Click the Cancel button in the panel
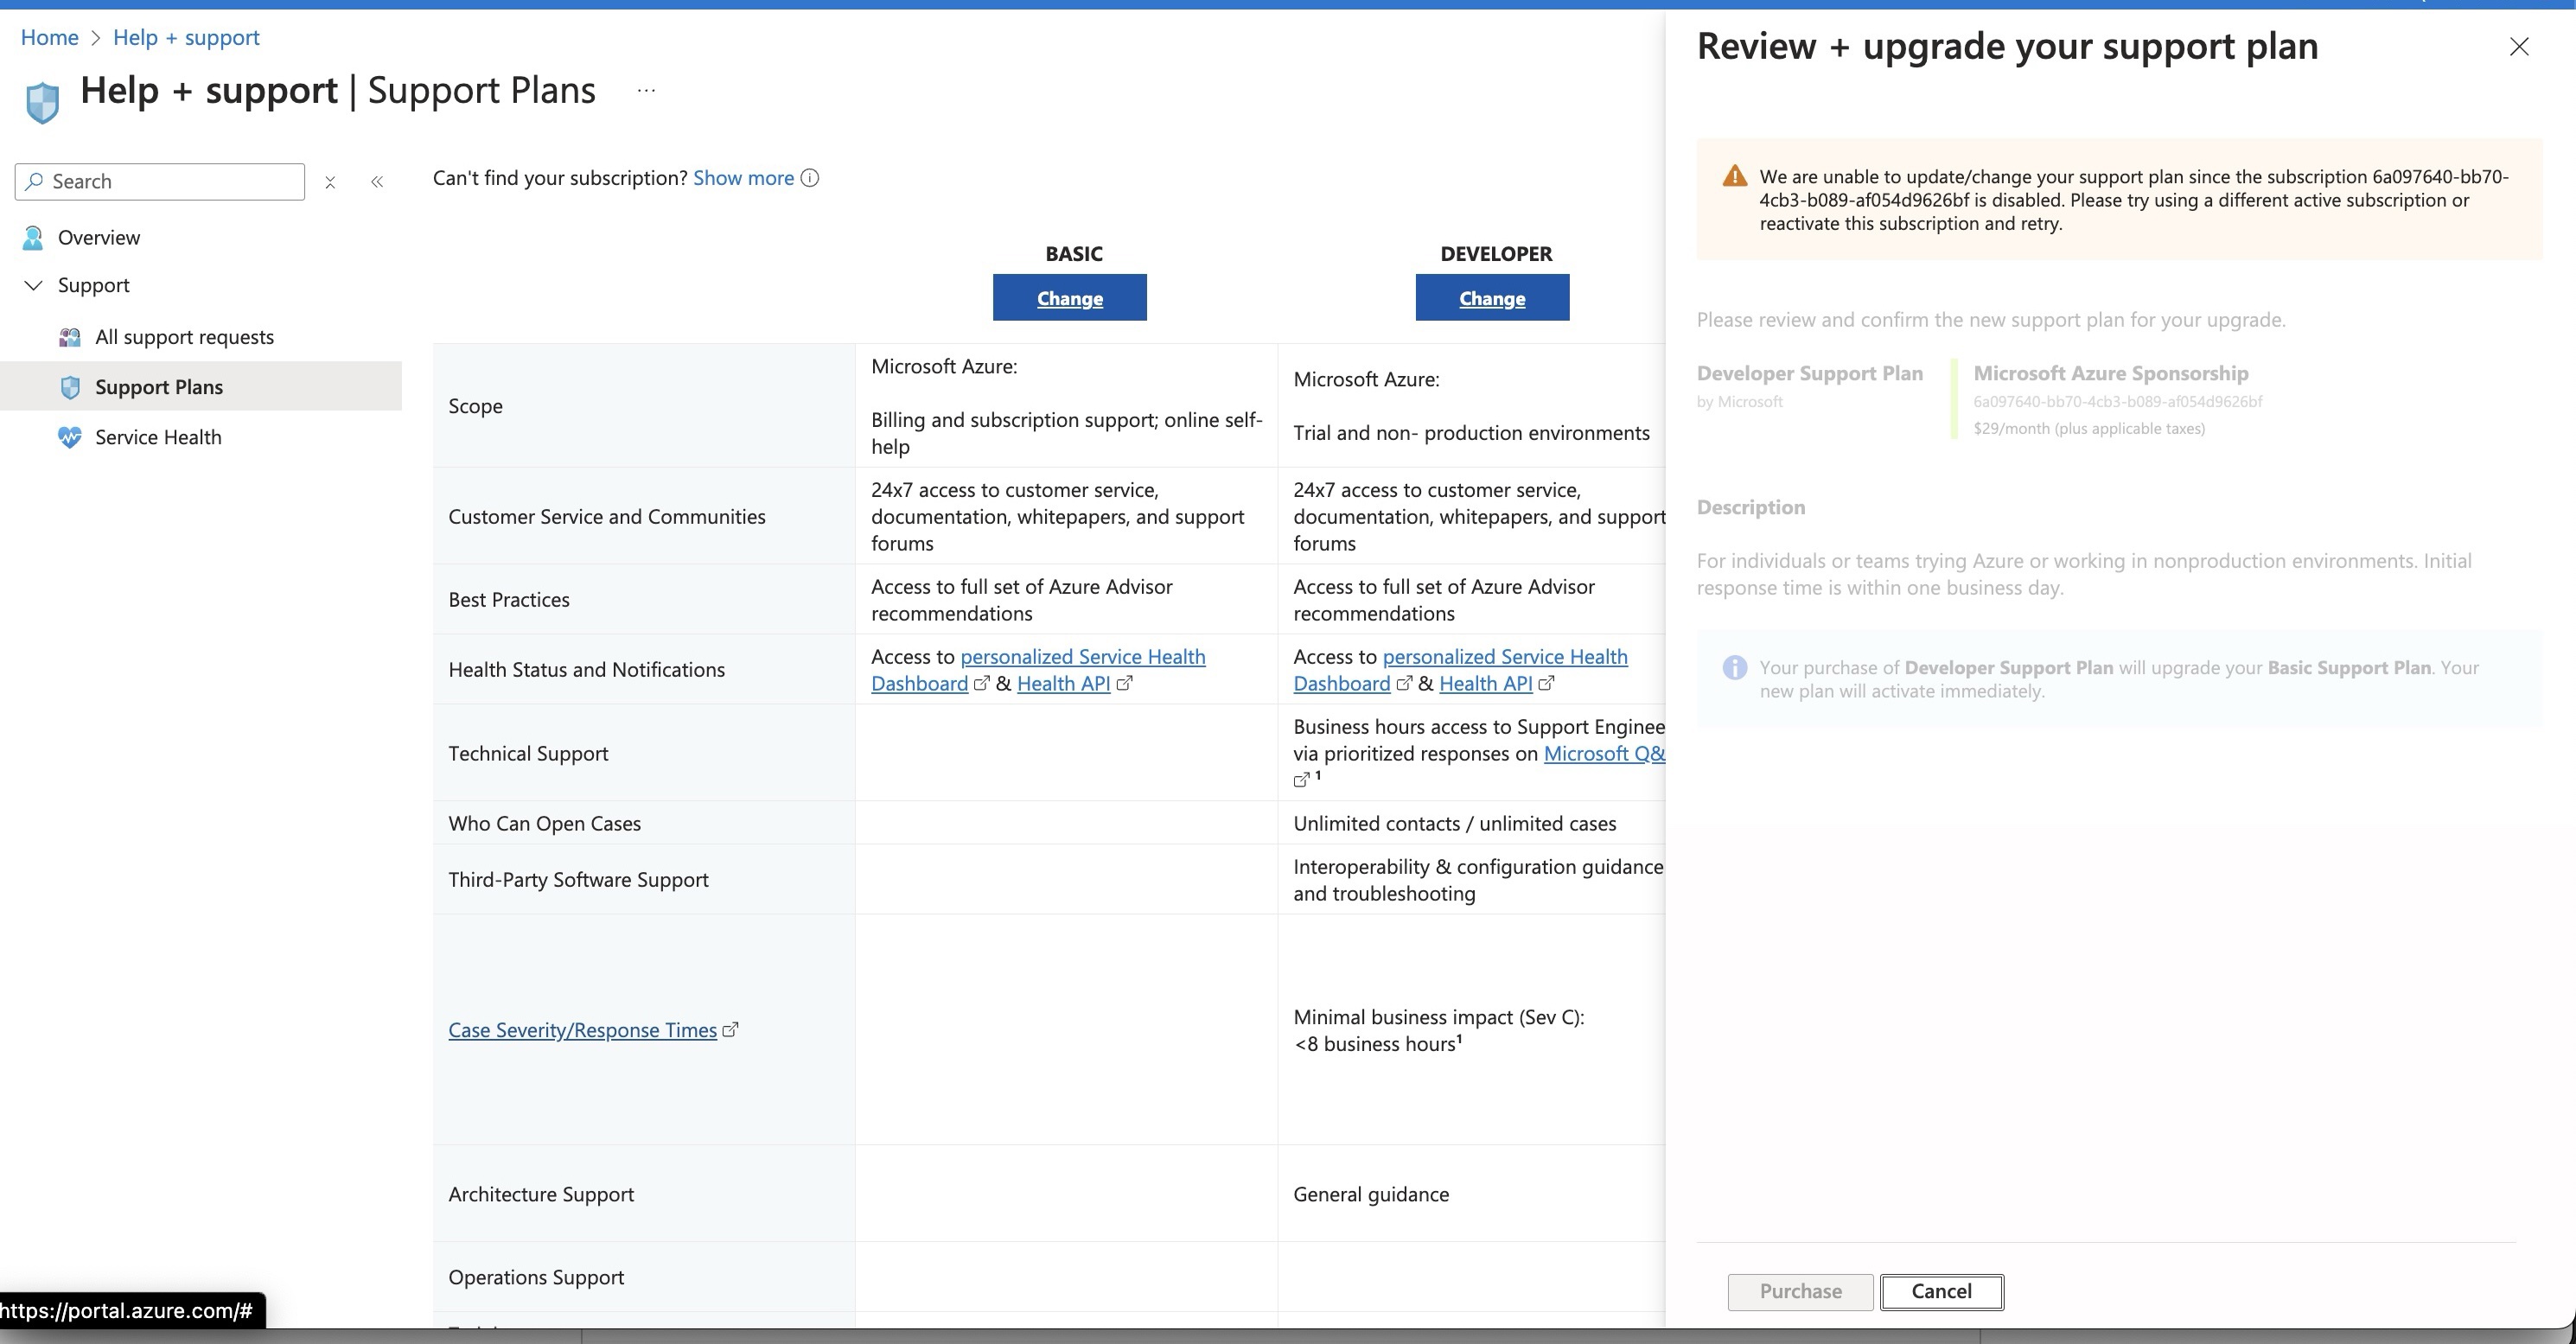The image size is (2576, 1344). (1941, 1291)
